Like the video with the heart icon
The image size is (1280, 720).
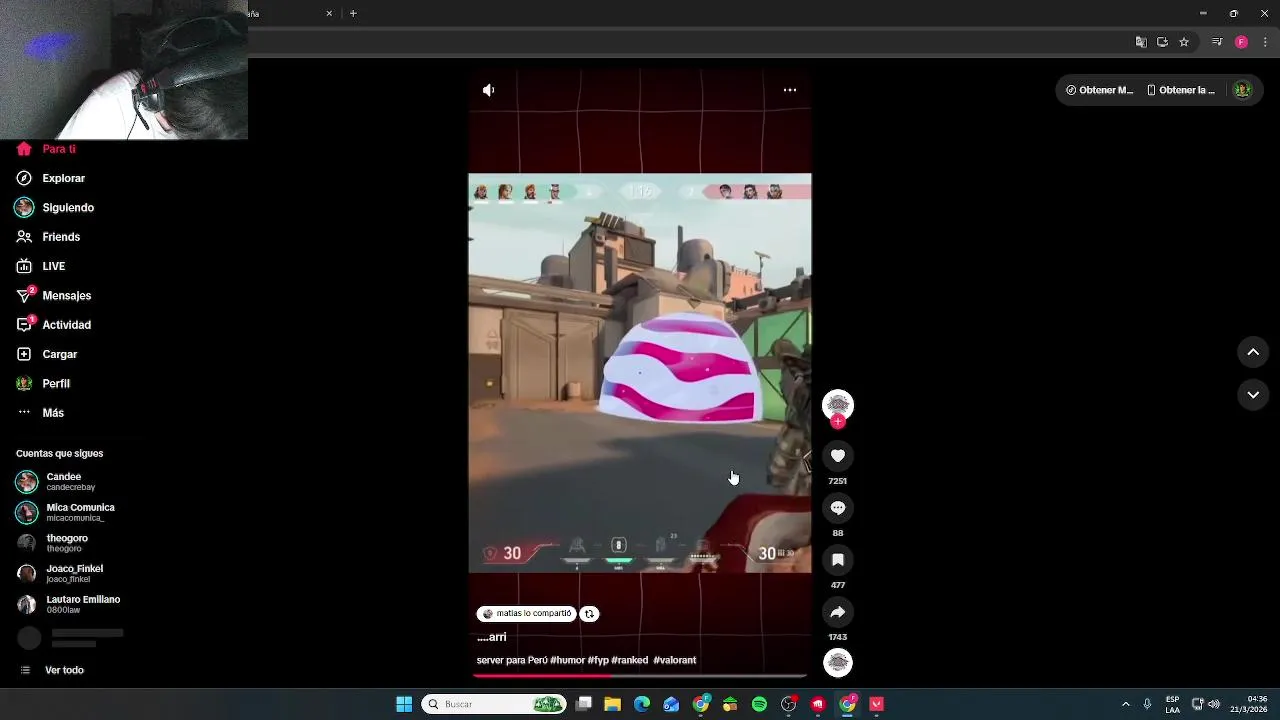[838, 456]
